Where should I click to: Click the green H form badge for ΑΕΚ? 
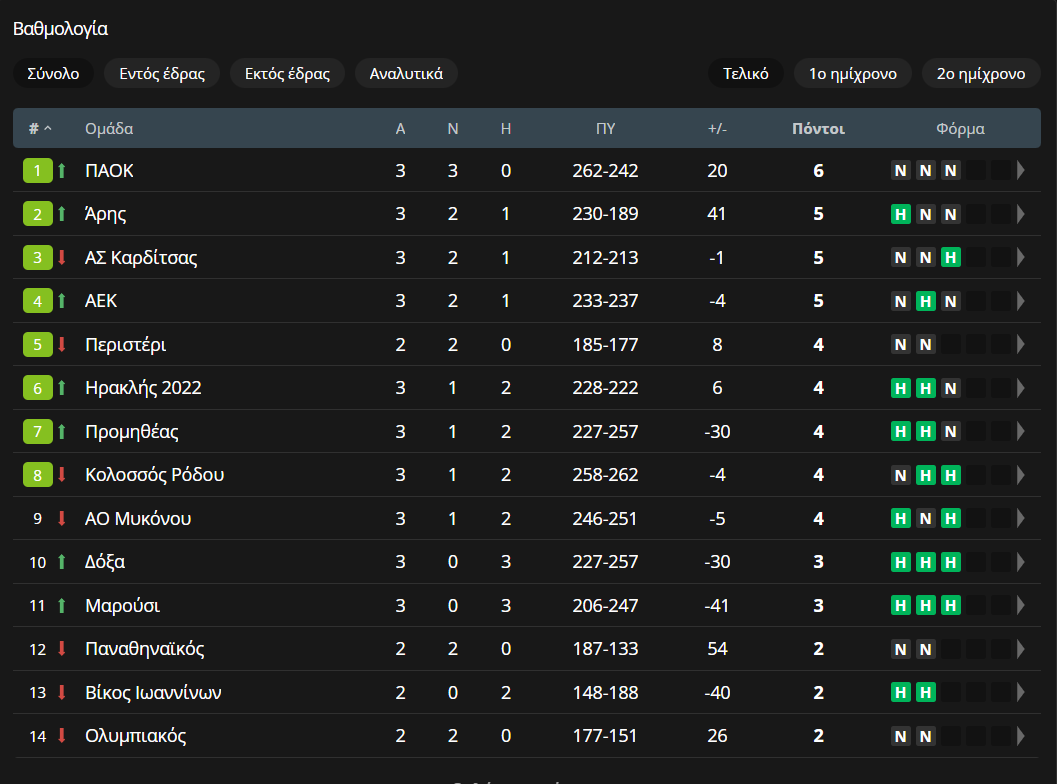(x=926, y=301)
